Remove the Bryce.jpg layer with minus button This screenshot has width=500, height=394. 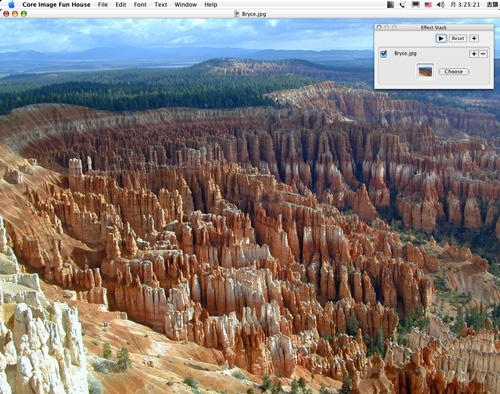pyautogui.click(x=483, y=54)
